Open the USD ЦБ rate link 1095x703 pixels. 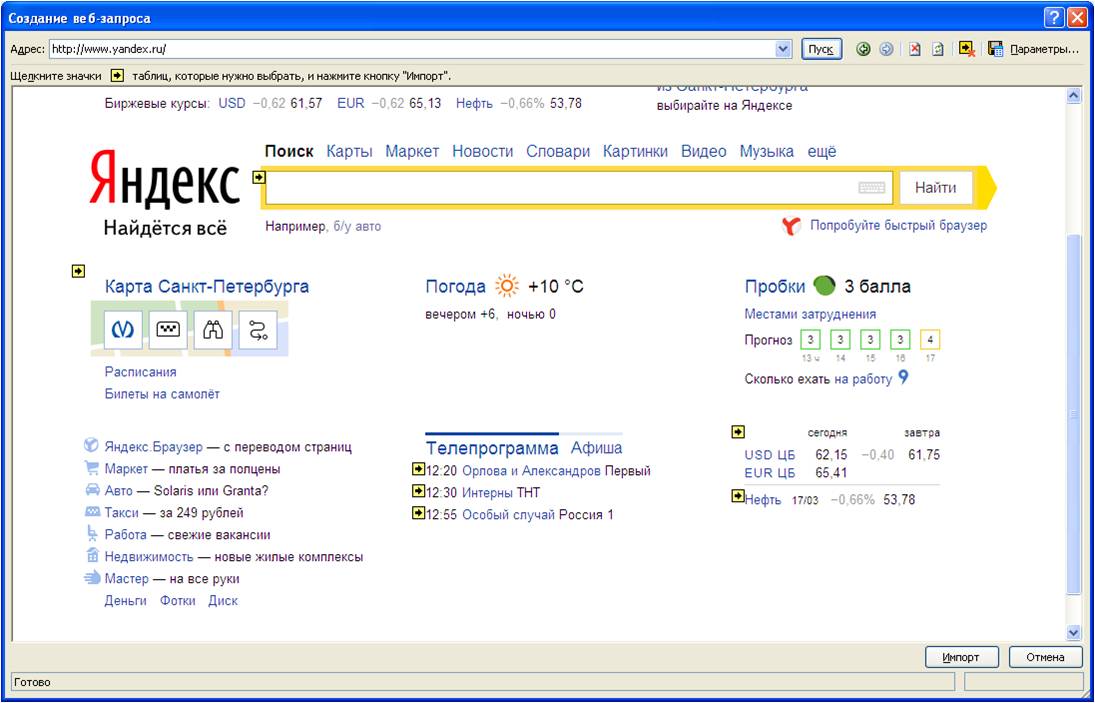click(x=770, y=455)
